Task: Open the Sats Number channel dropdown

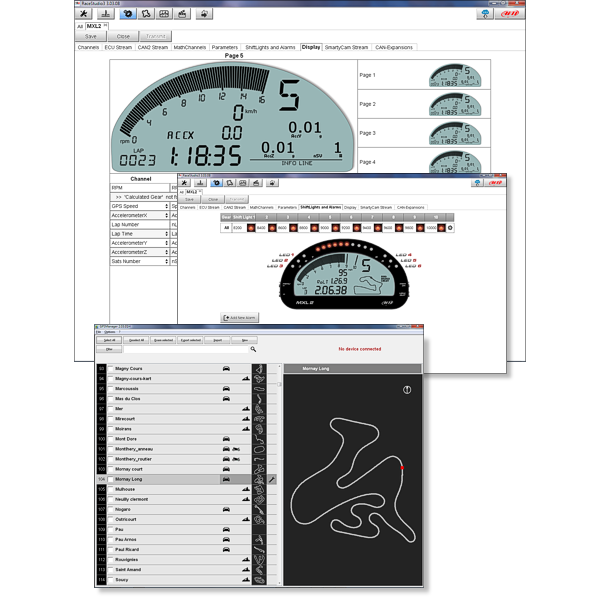Action: [164, 261]
